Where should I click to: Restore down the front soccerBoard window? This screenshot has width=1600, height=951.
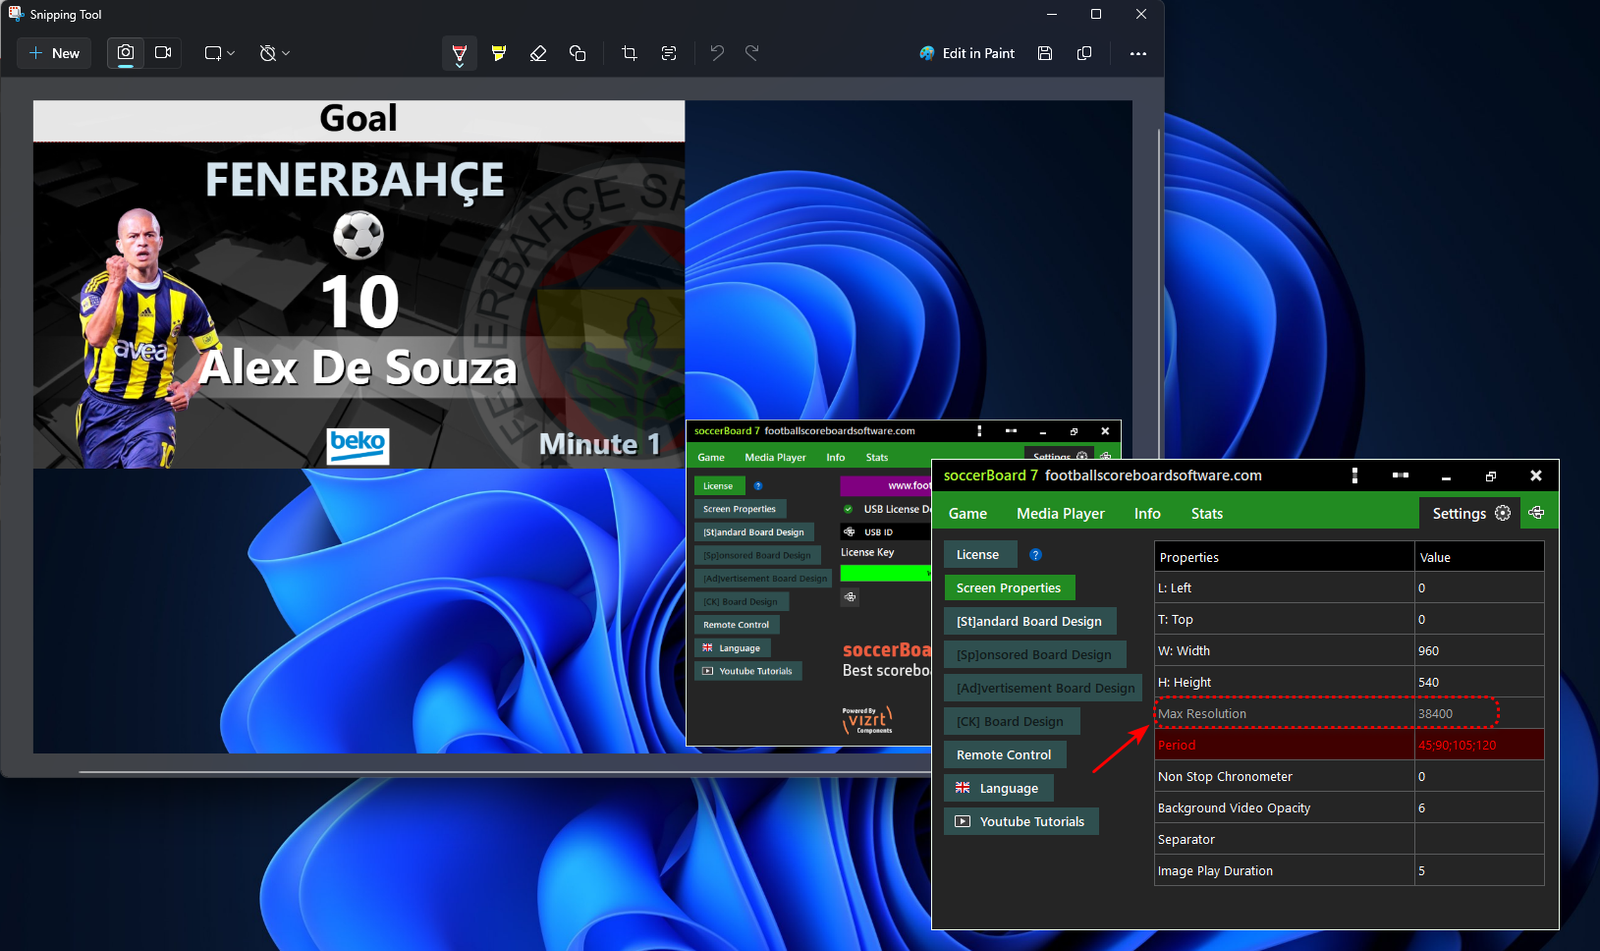click(1490, 476)
